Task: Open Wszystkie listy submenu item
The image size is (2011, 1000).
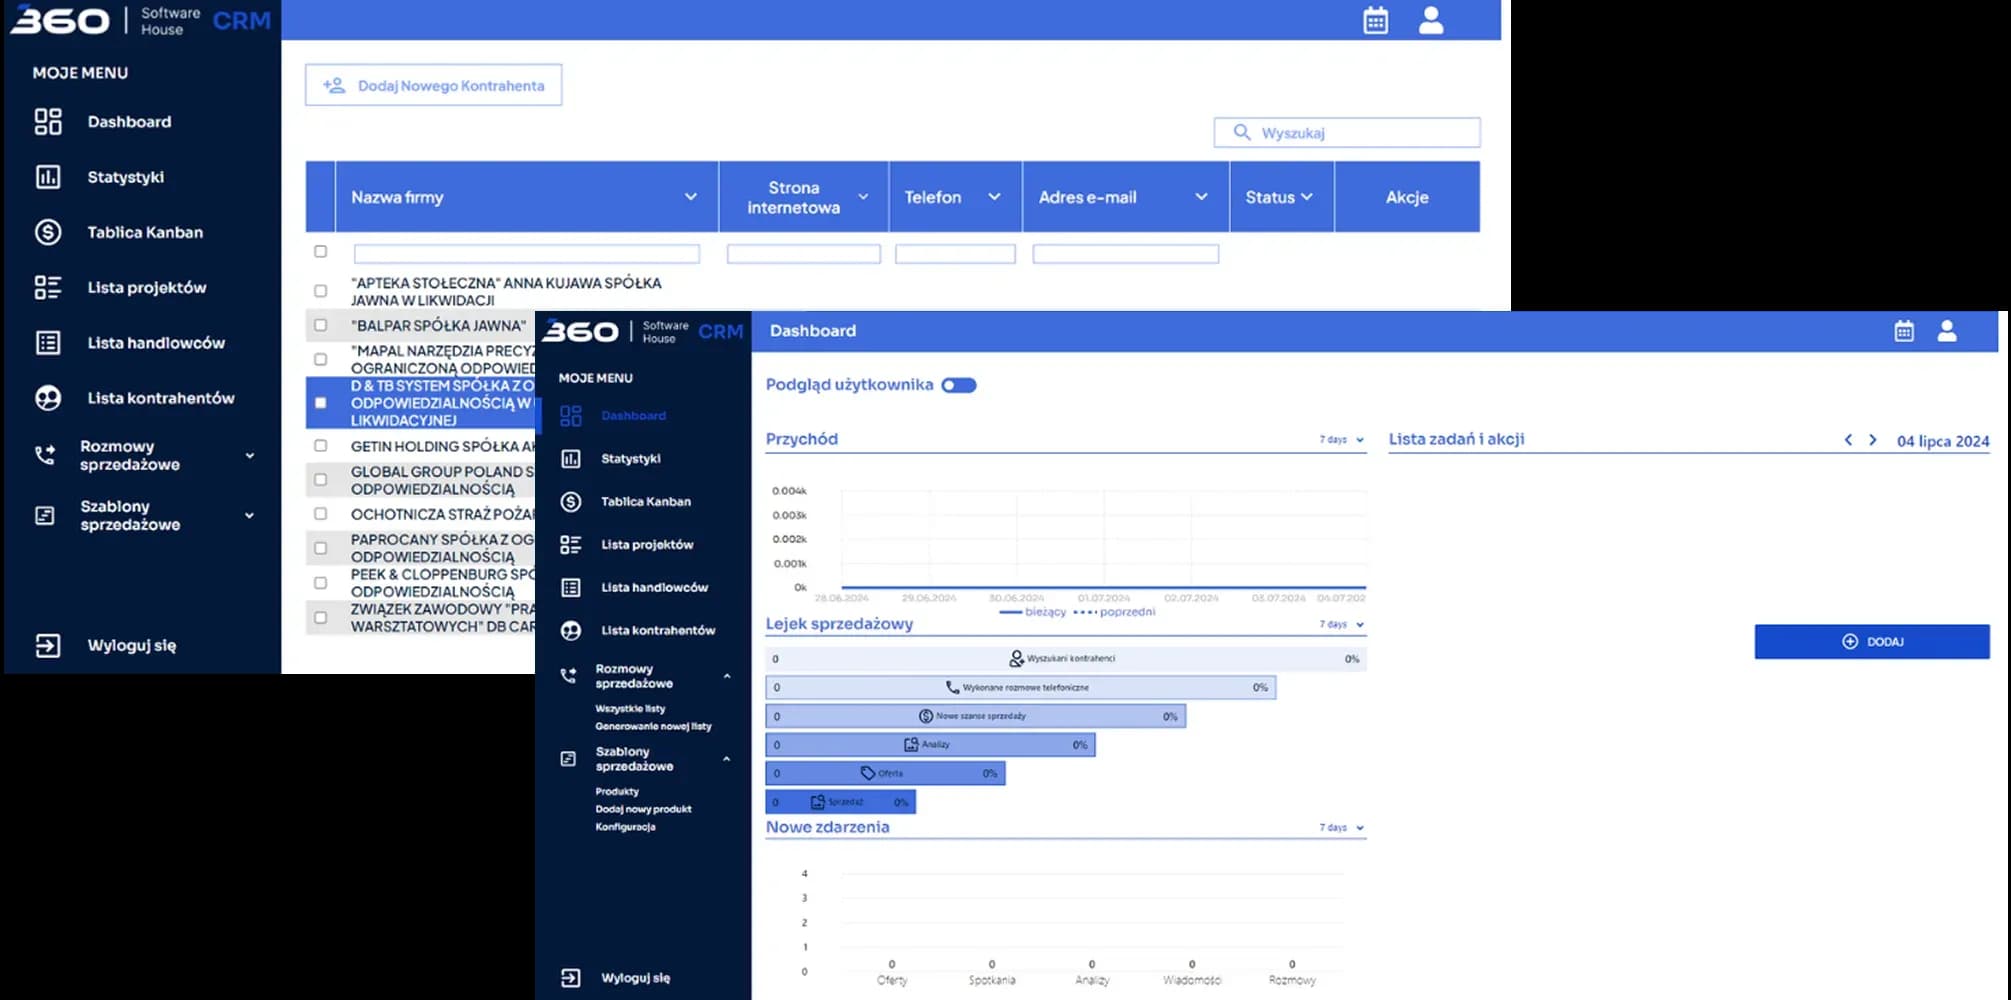Action: [630, 708]
